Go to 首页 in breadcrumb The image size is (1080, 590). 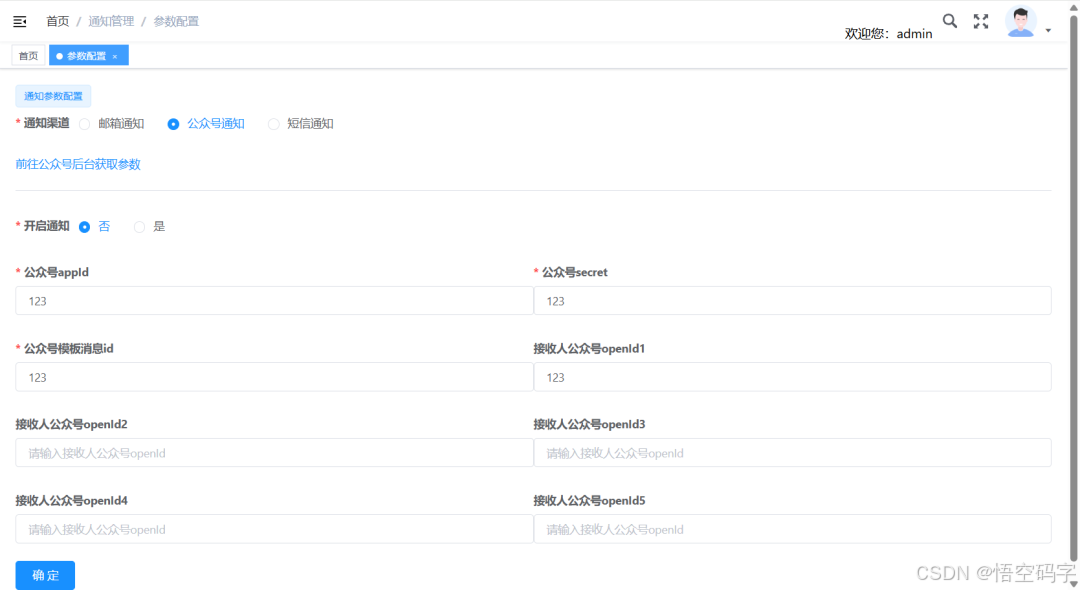(x=58, y=21)
